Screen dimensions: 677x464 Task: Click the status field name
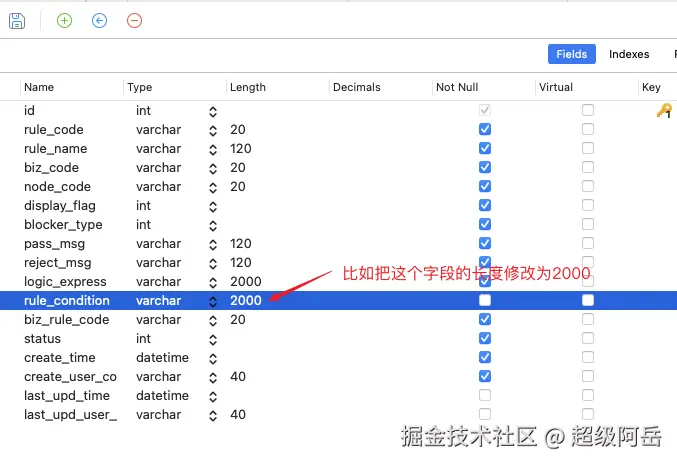[42, 338]
